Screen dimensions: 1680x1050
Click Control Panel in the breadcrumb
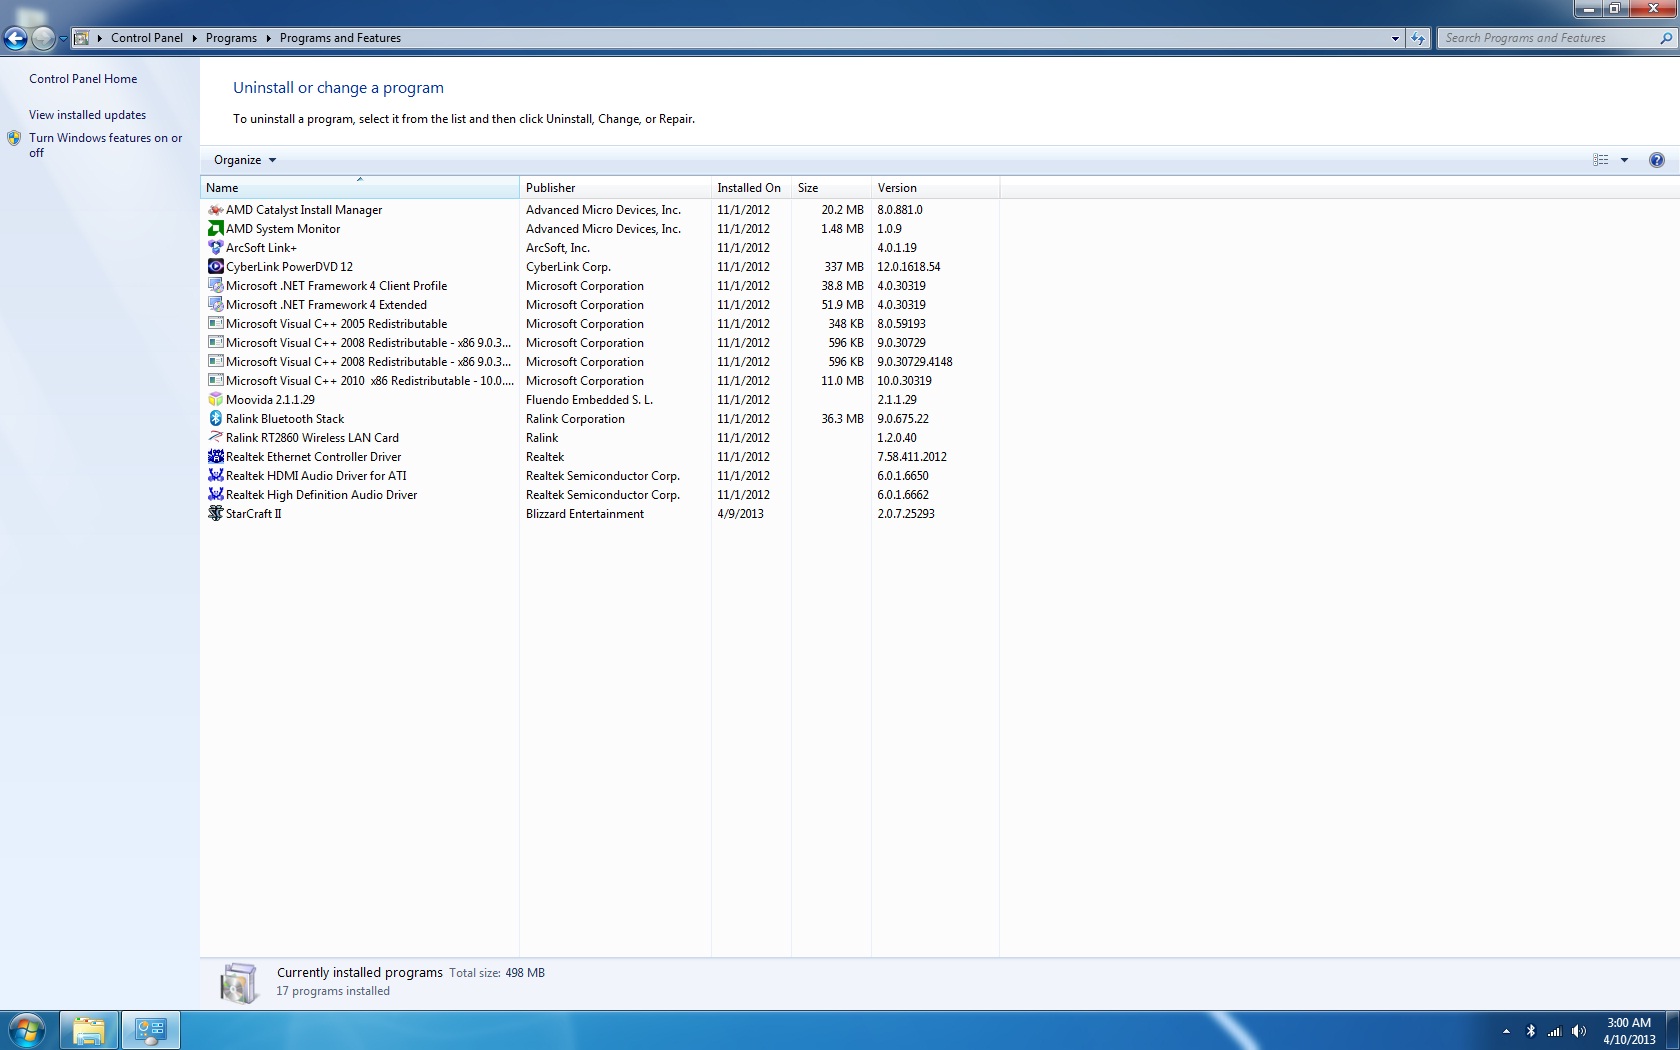[147, 38]
